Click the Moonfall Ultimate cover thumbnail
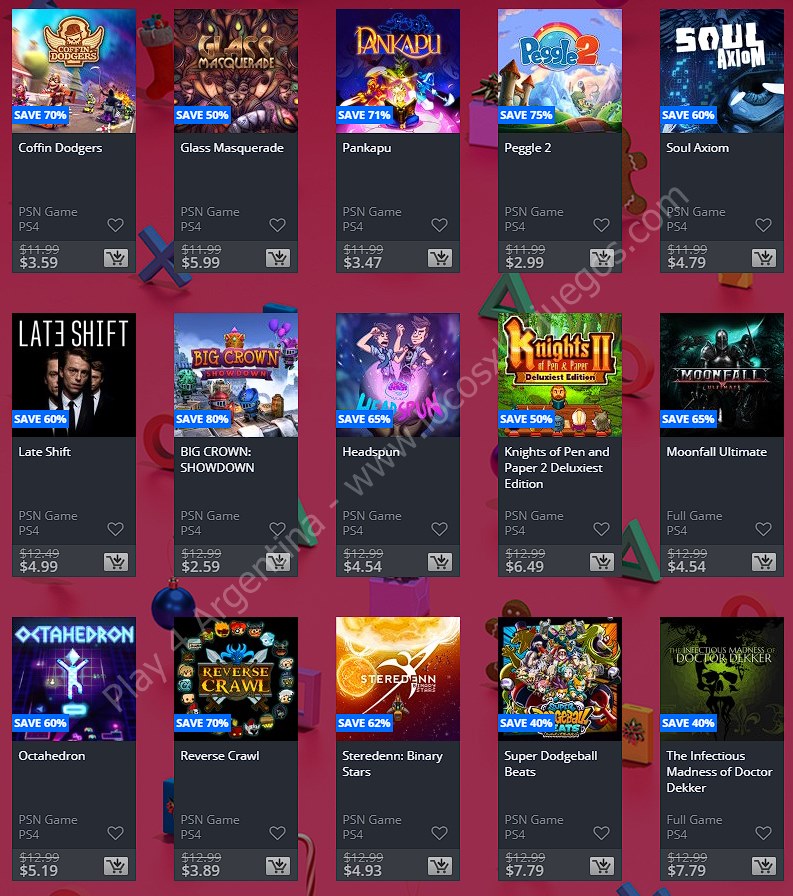793x896 pixels. pos(722,375)
